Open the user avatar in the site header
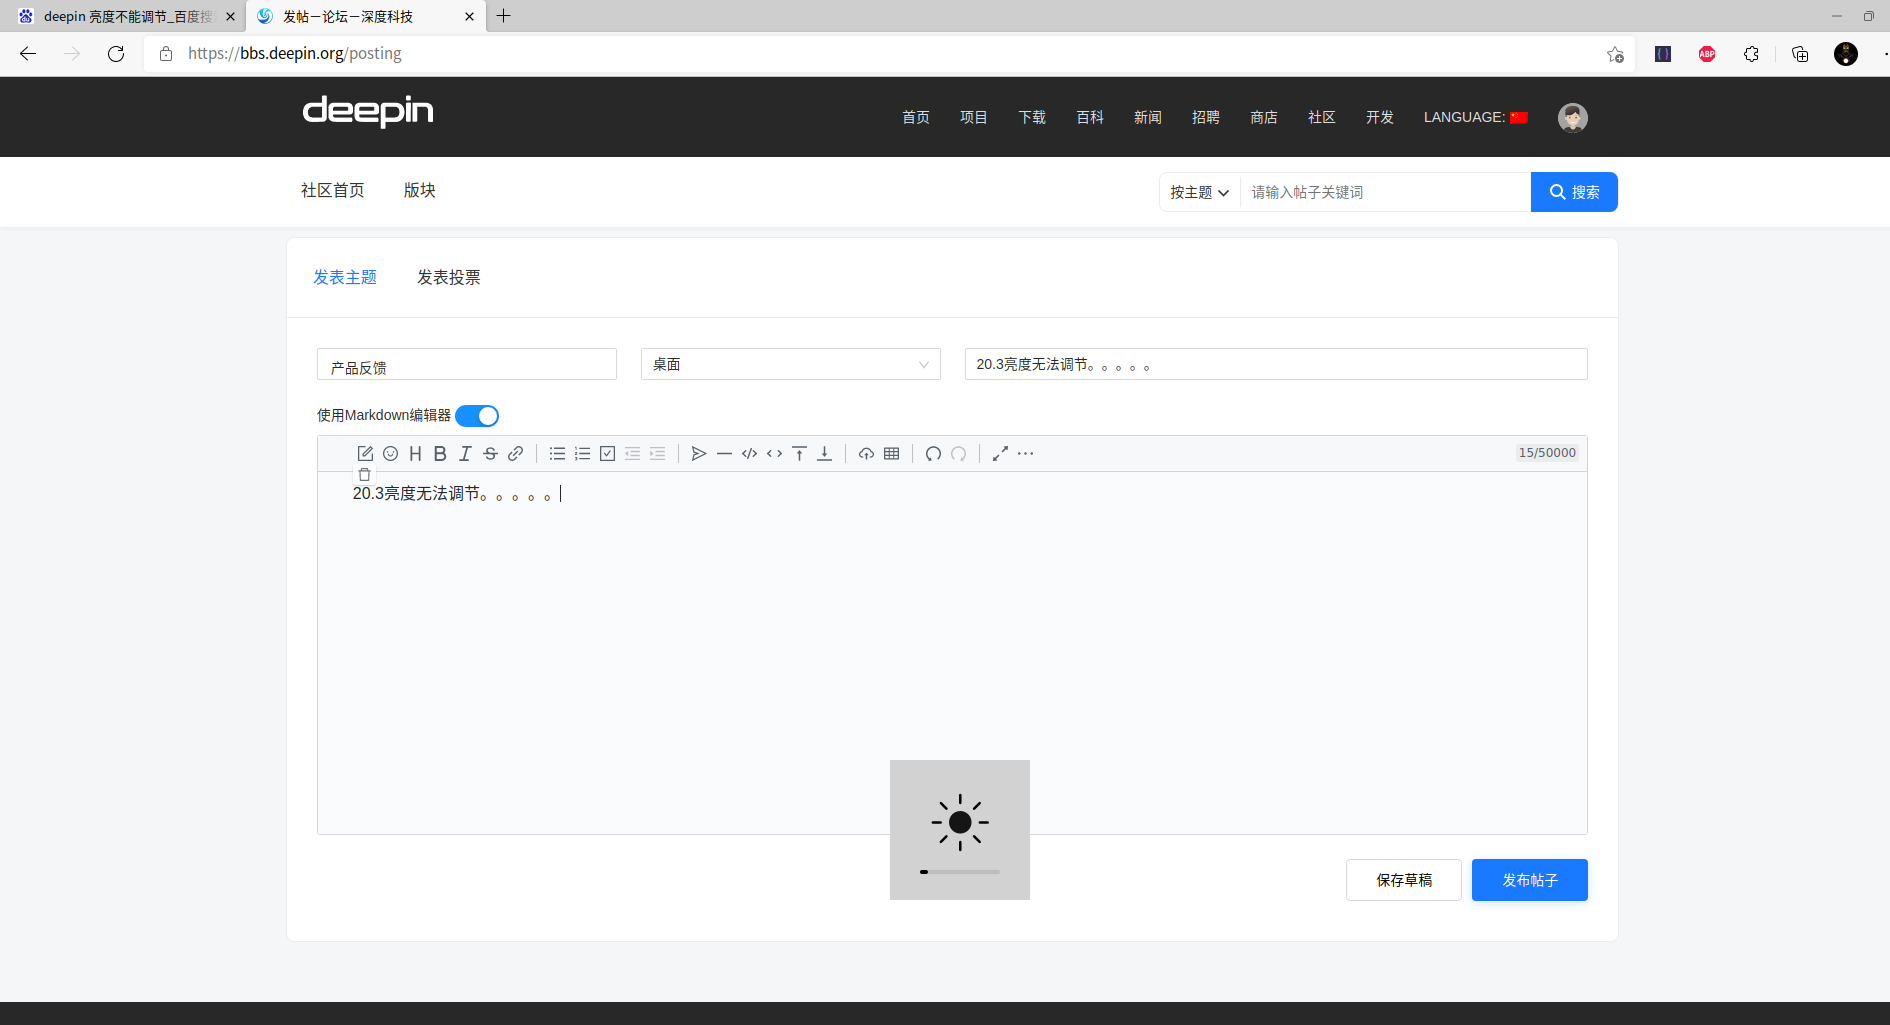 point(1573,117)
